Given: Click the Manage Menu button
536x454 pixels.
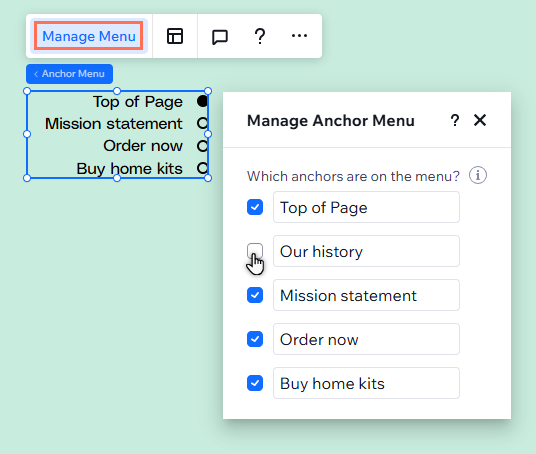Looking at the screenshot, I should [x=89, y=36].
